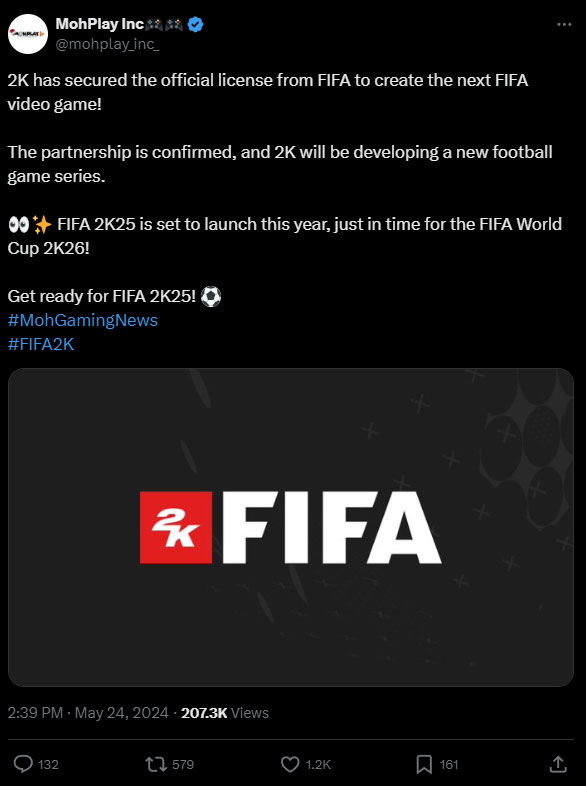586x786 pixels.
Task: Click the red 2K logo in image
Action: 175,527
